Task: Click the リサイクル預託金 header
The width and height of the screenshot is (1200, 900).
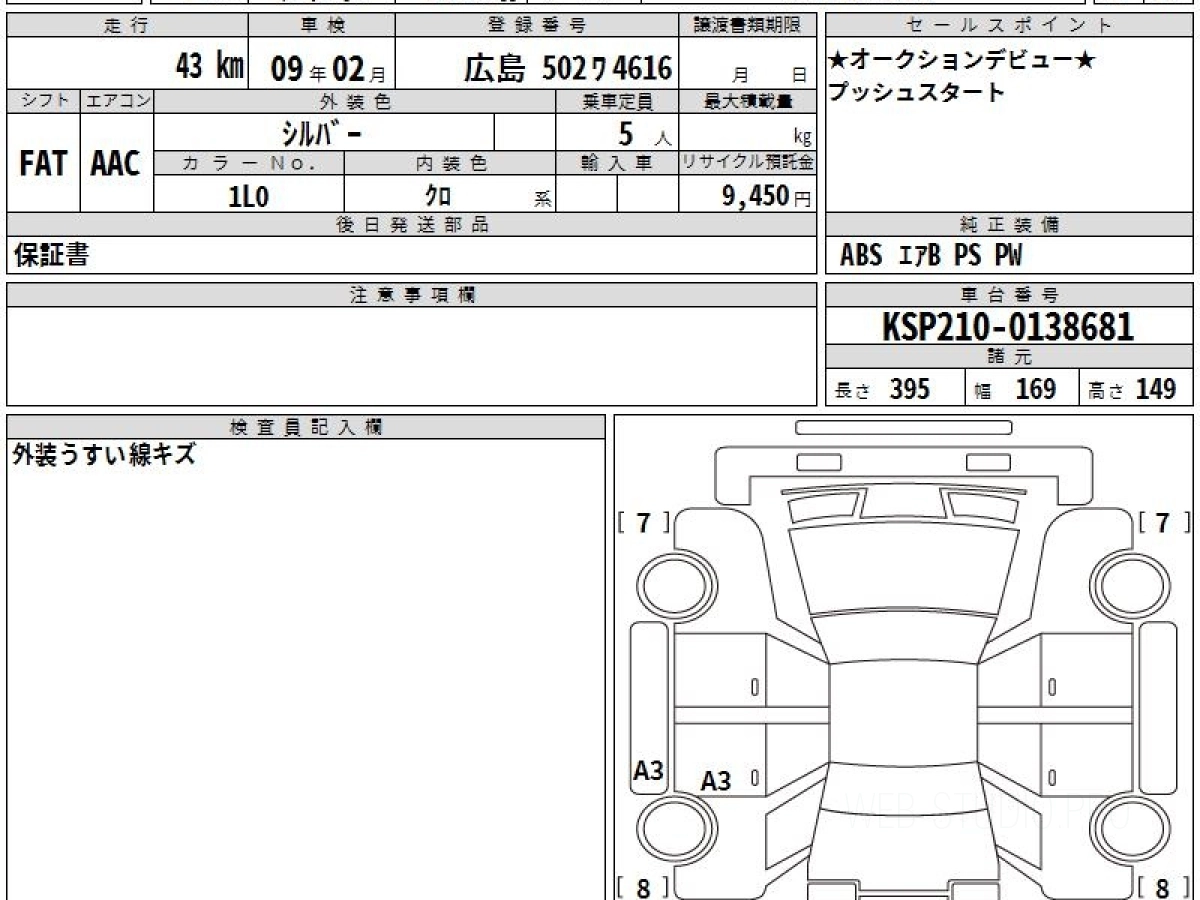Action: (748, 163)
